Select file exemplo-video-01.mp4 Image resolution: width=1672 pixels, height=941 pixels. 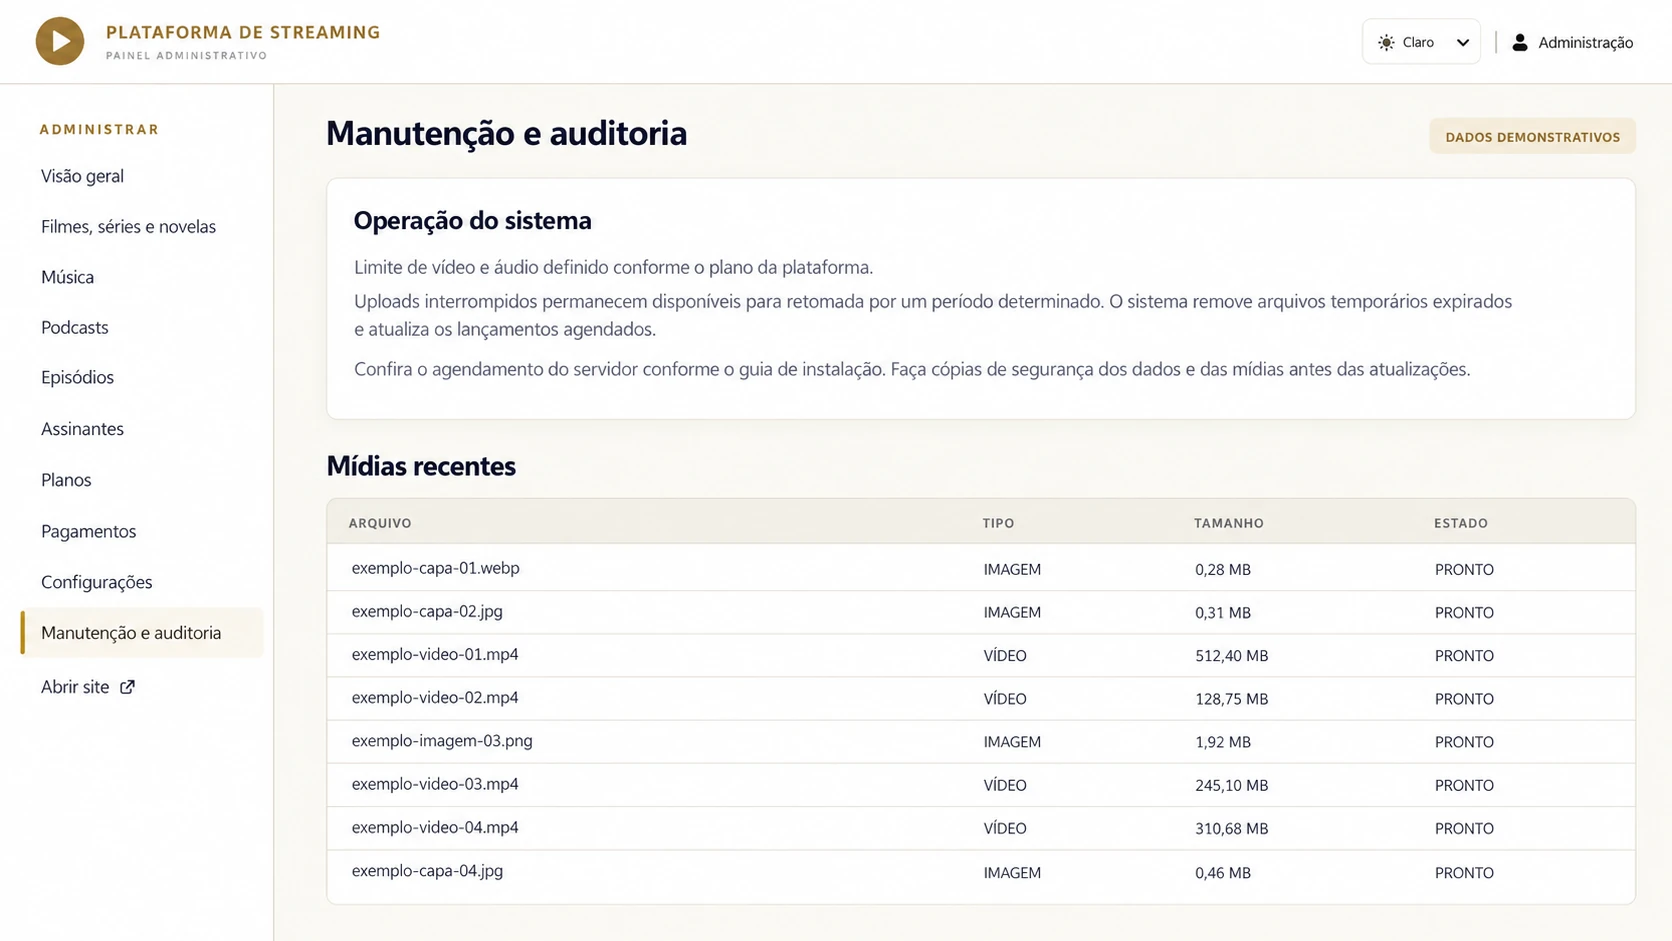(x=435, y=654)
